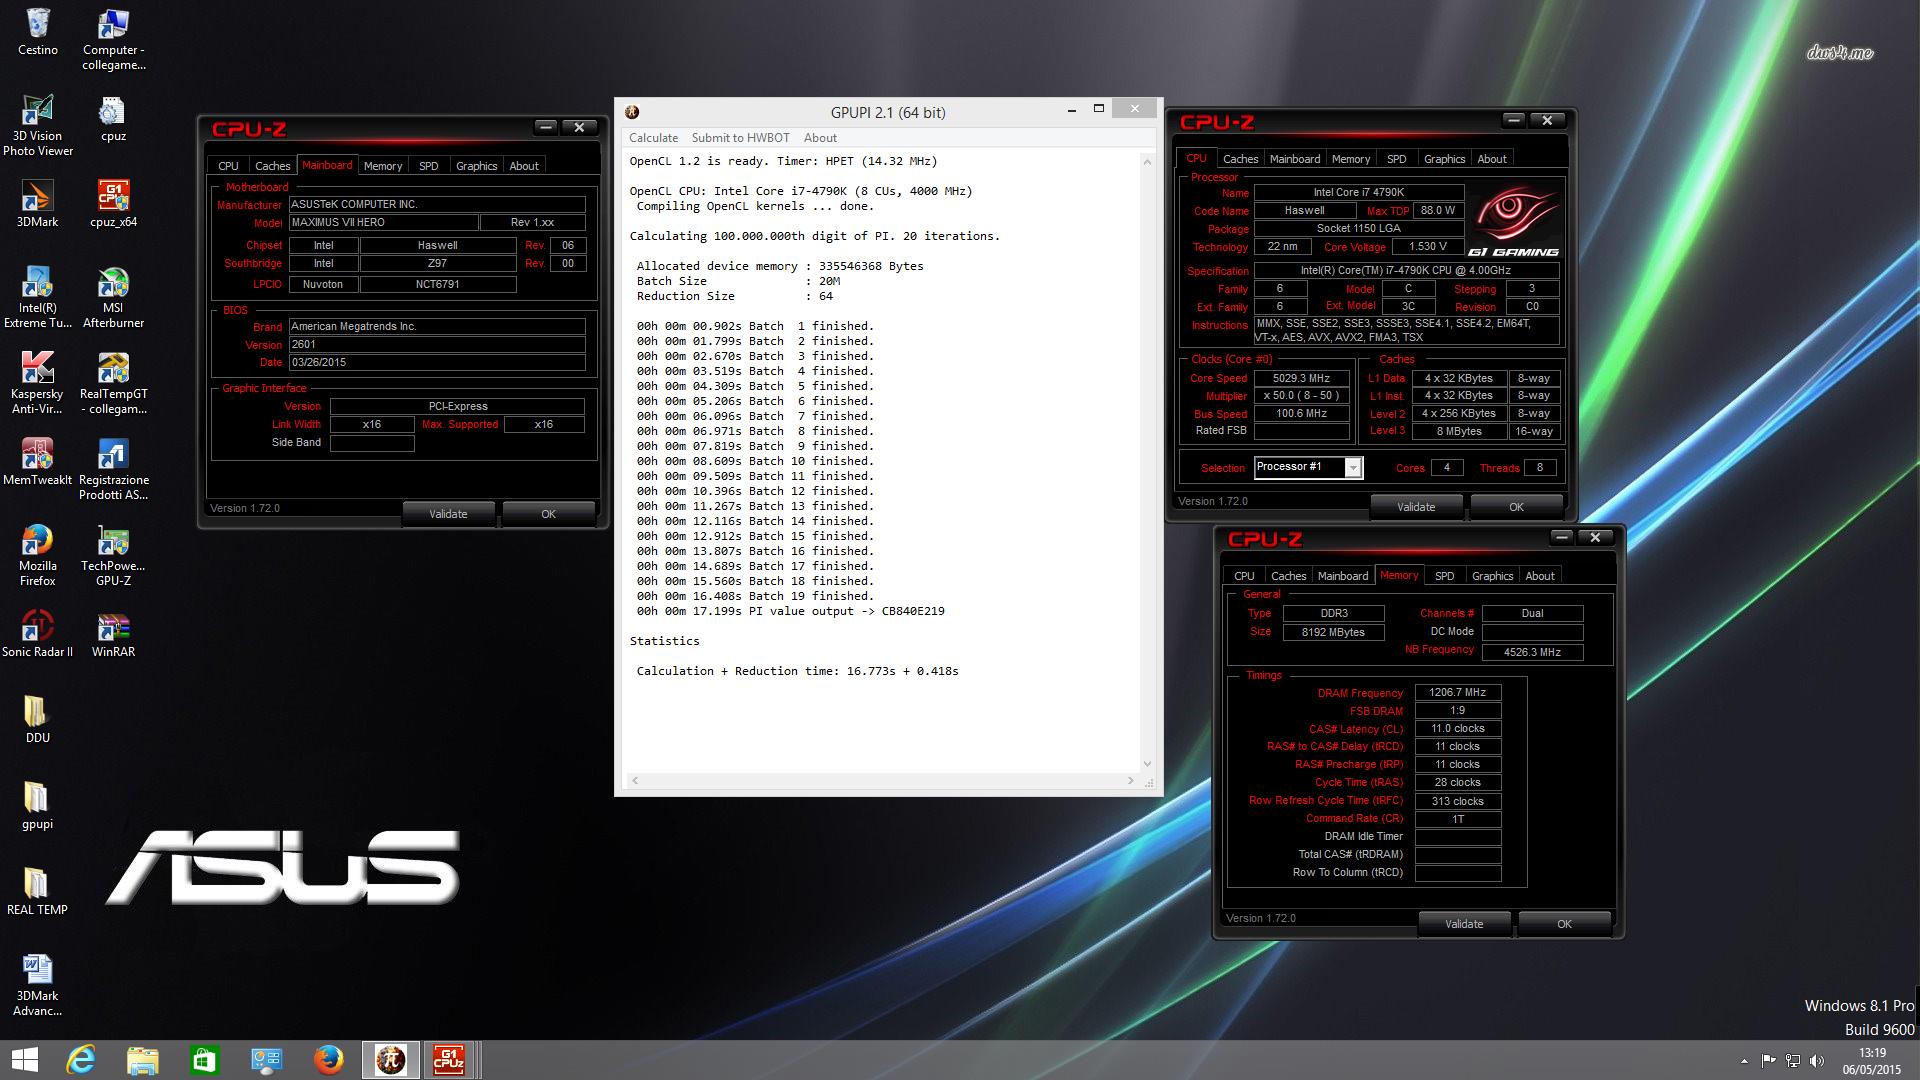Open the volume speaker tray icon
Image resolution: width=1920 pixels, height=1080 pixels.
pyautogui.click(x=1817, y=1061)
